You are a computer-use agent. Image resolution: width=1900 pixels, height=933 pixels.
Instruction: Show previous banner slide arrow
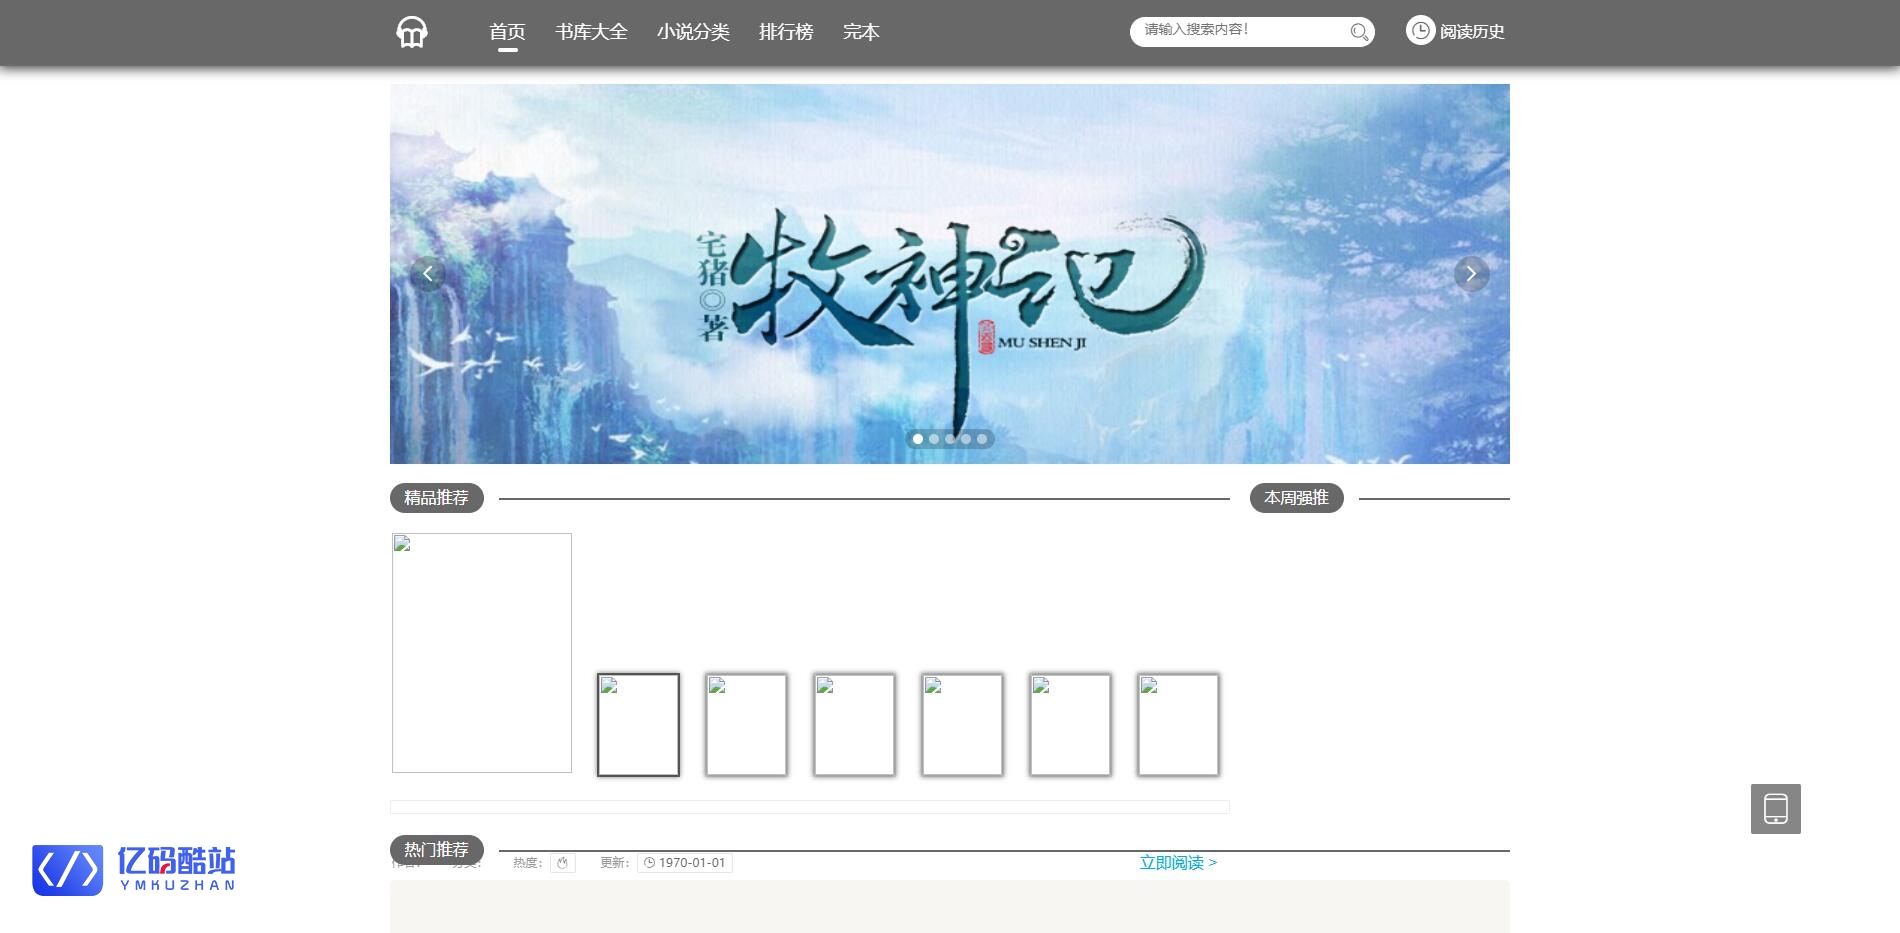(427, 273)
